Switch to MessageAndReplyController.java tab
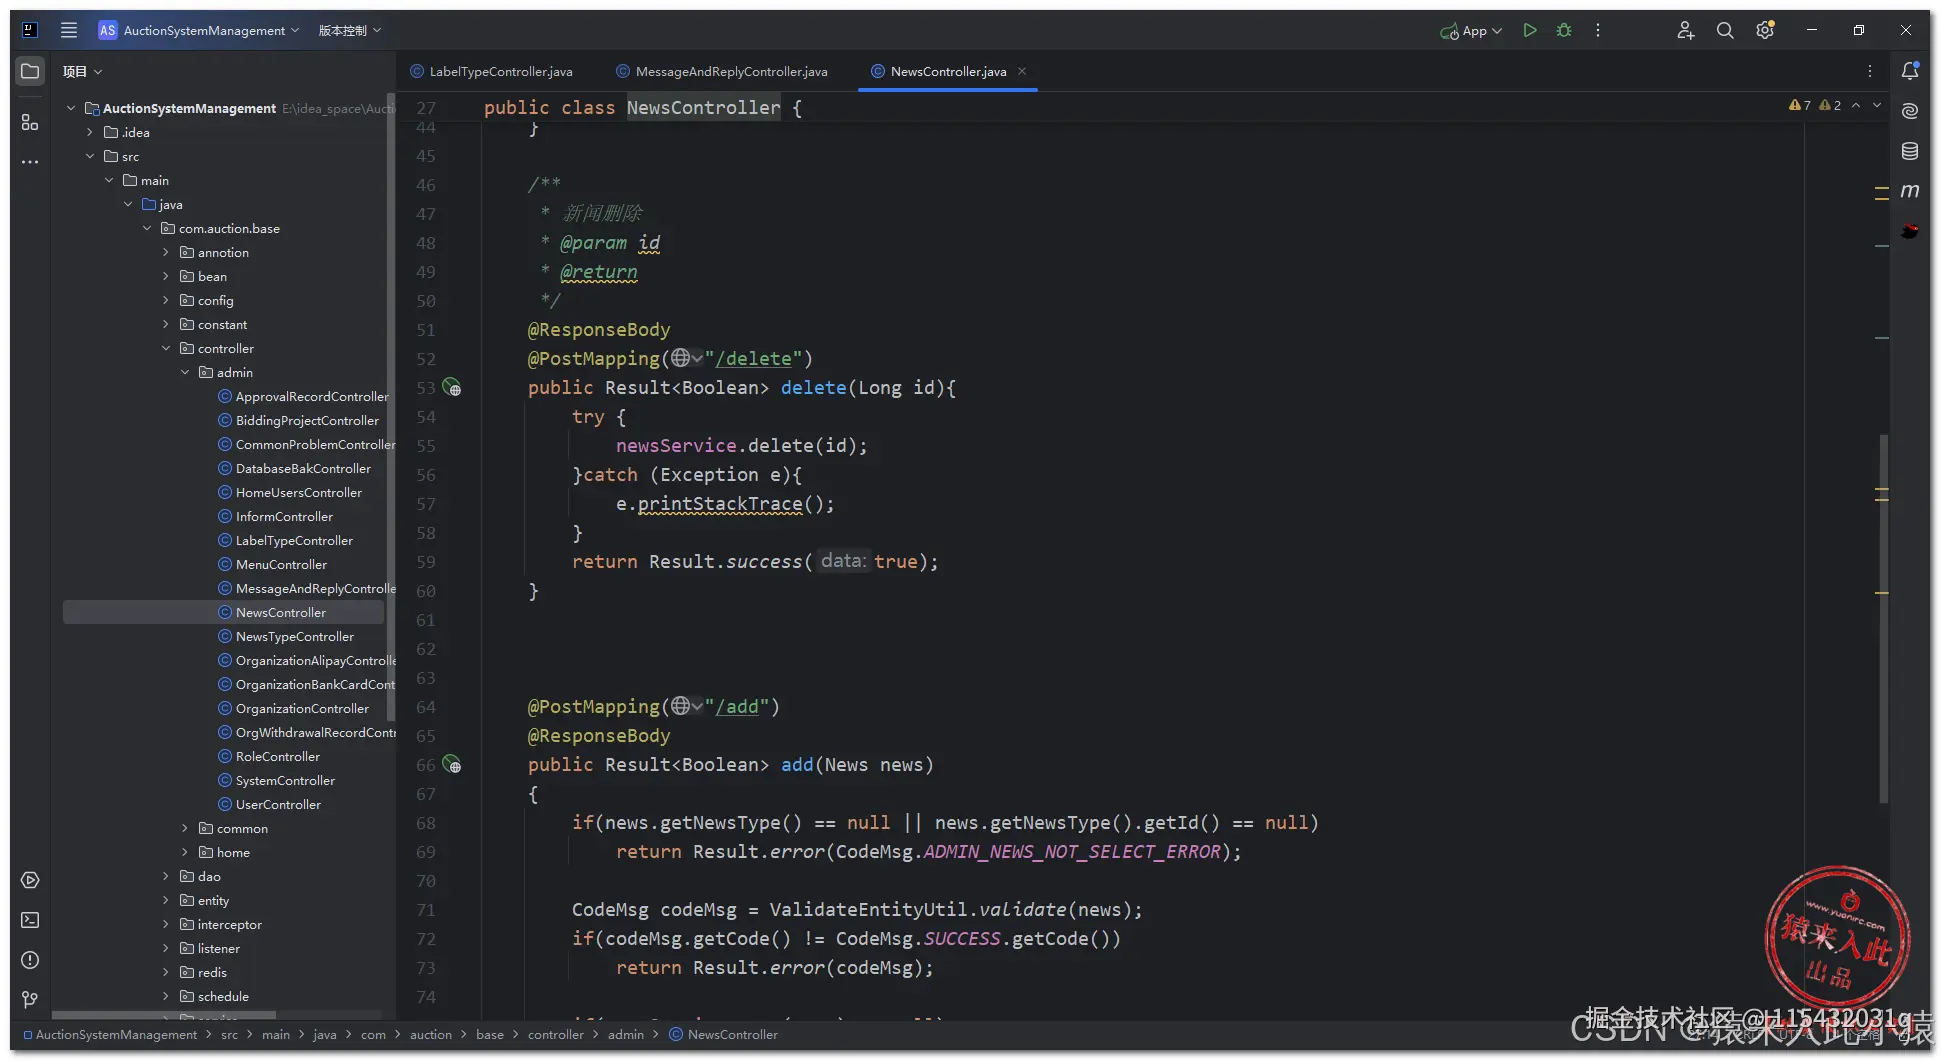 pyautogui.click(x=722, y=71)
